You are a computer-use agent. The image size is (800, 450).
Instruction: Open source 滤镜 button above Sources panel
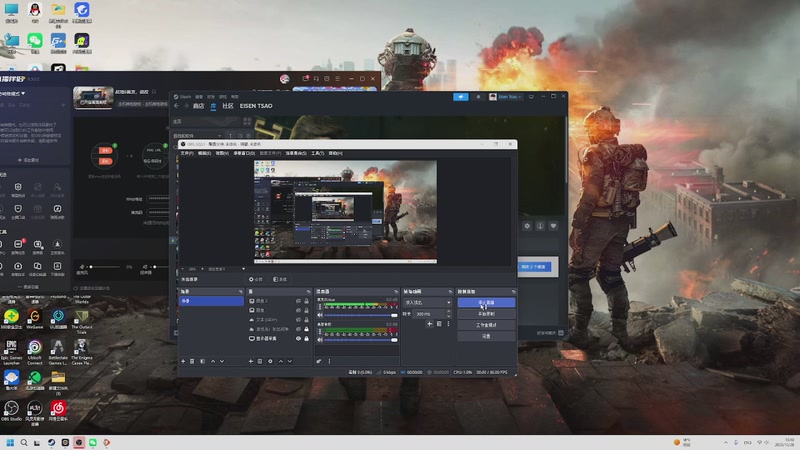tap(280, 279)
